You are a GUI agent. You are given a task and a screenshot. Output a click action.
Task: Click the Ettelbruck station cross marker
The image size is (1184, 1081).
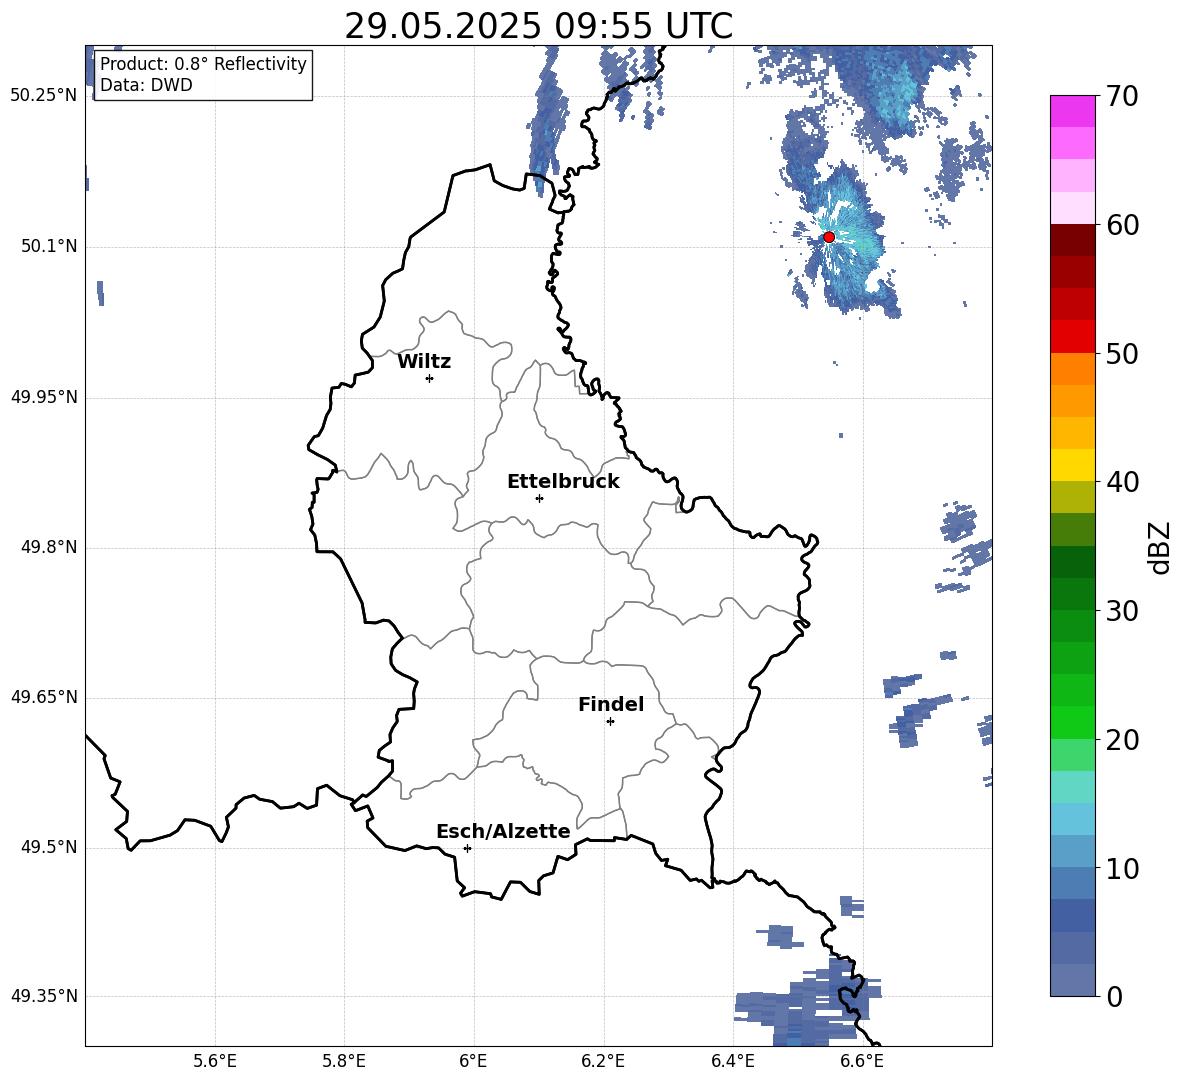(x=539, y=498)
